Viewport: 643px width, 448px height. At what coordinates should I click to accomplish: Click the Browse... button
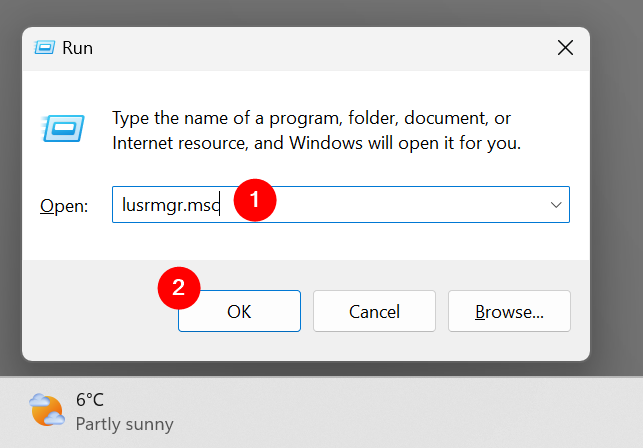pyautogui.click(x=509, y=312)
